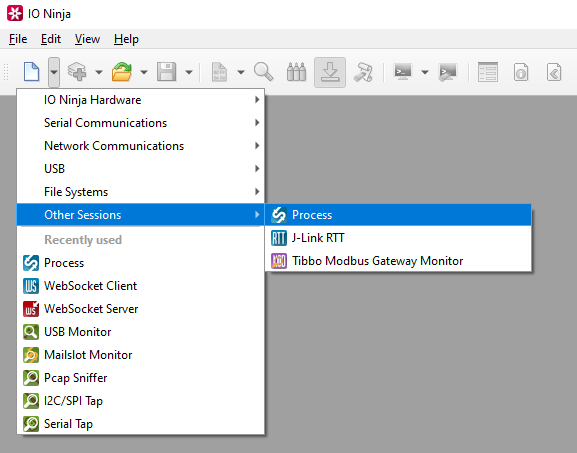This screenshot has width=577, height=453.
Task: Expand the log file dropdown arrow
Action: (241, 72)
